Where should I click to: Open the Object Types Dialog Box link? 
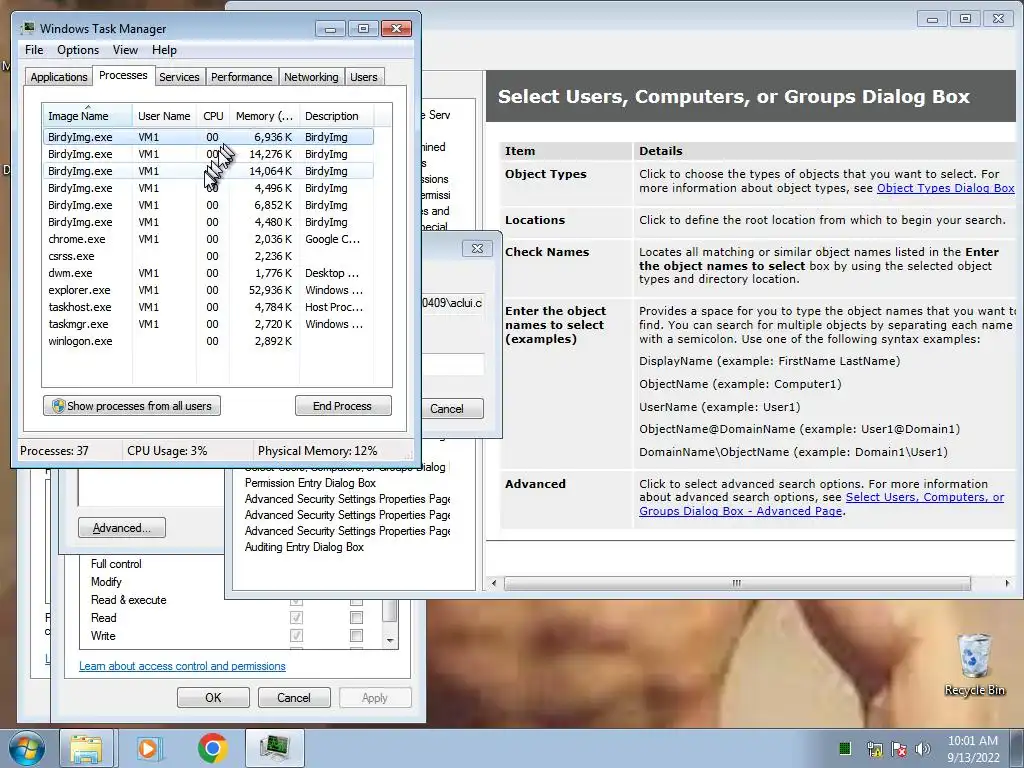pyautogui.click(x=945, y=188)
